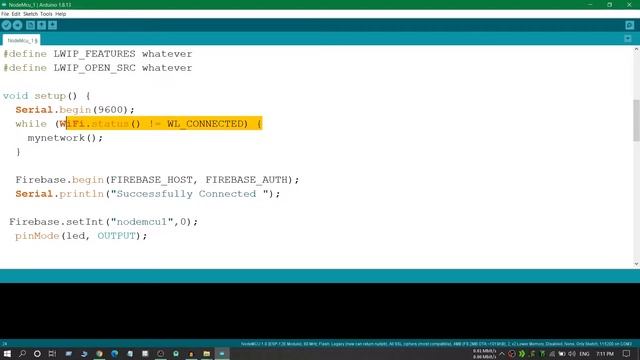This screenshot has height=360, width=640.
Task: Click the editor scroll-down arrow
Action: pyautogui.click(x=636, y=264)
